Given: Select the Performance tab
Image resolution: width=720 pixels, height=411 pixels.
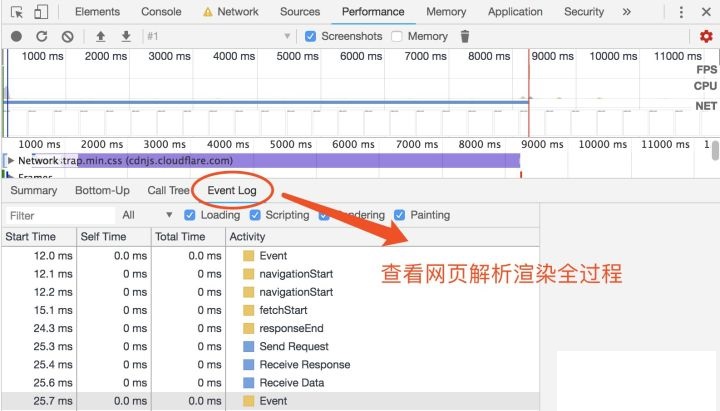Looking at the screenshot, I should (x=373, y=12).
